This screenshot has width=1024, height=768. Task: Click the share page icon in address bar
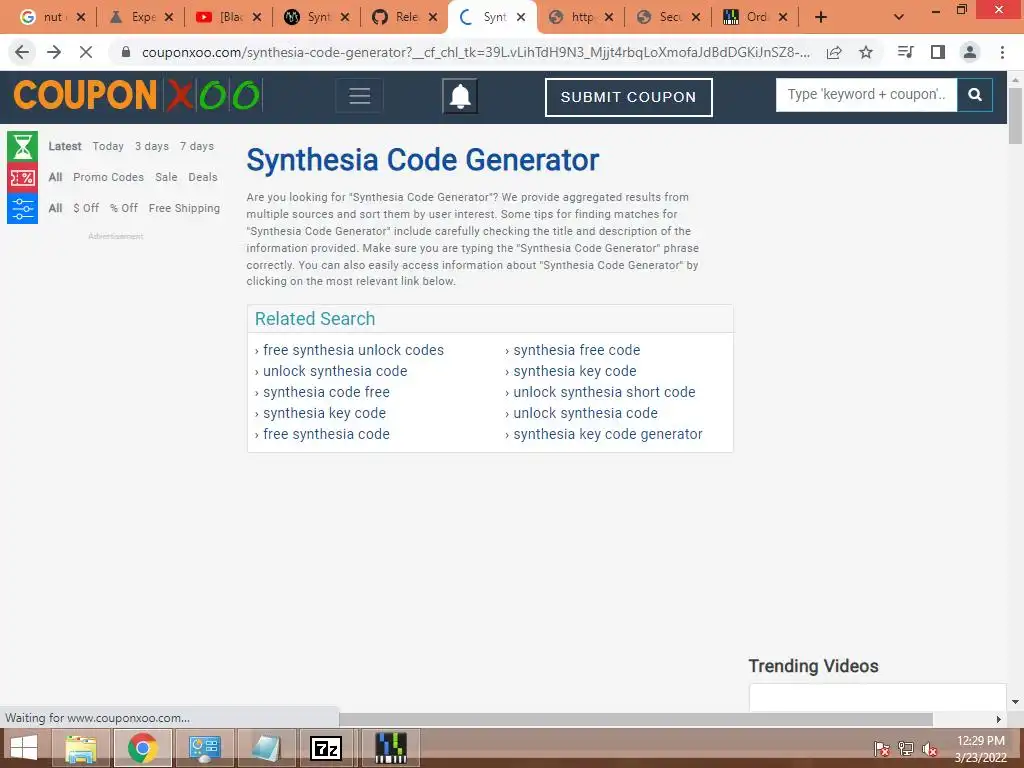[x=834, y=52]
